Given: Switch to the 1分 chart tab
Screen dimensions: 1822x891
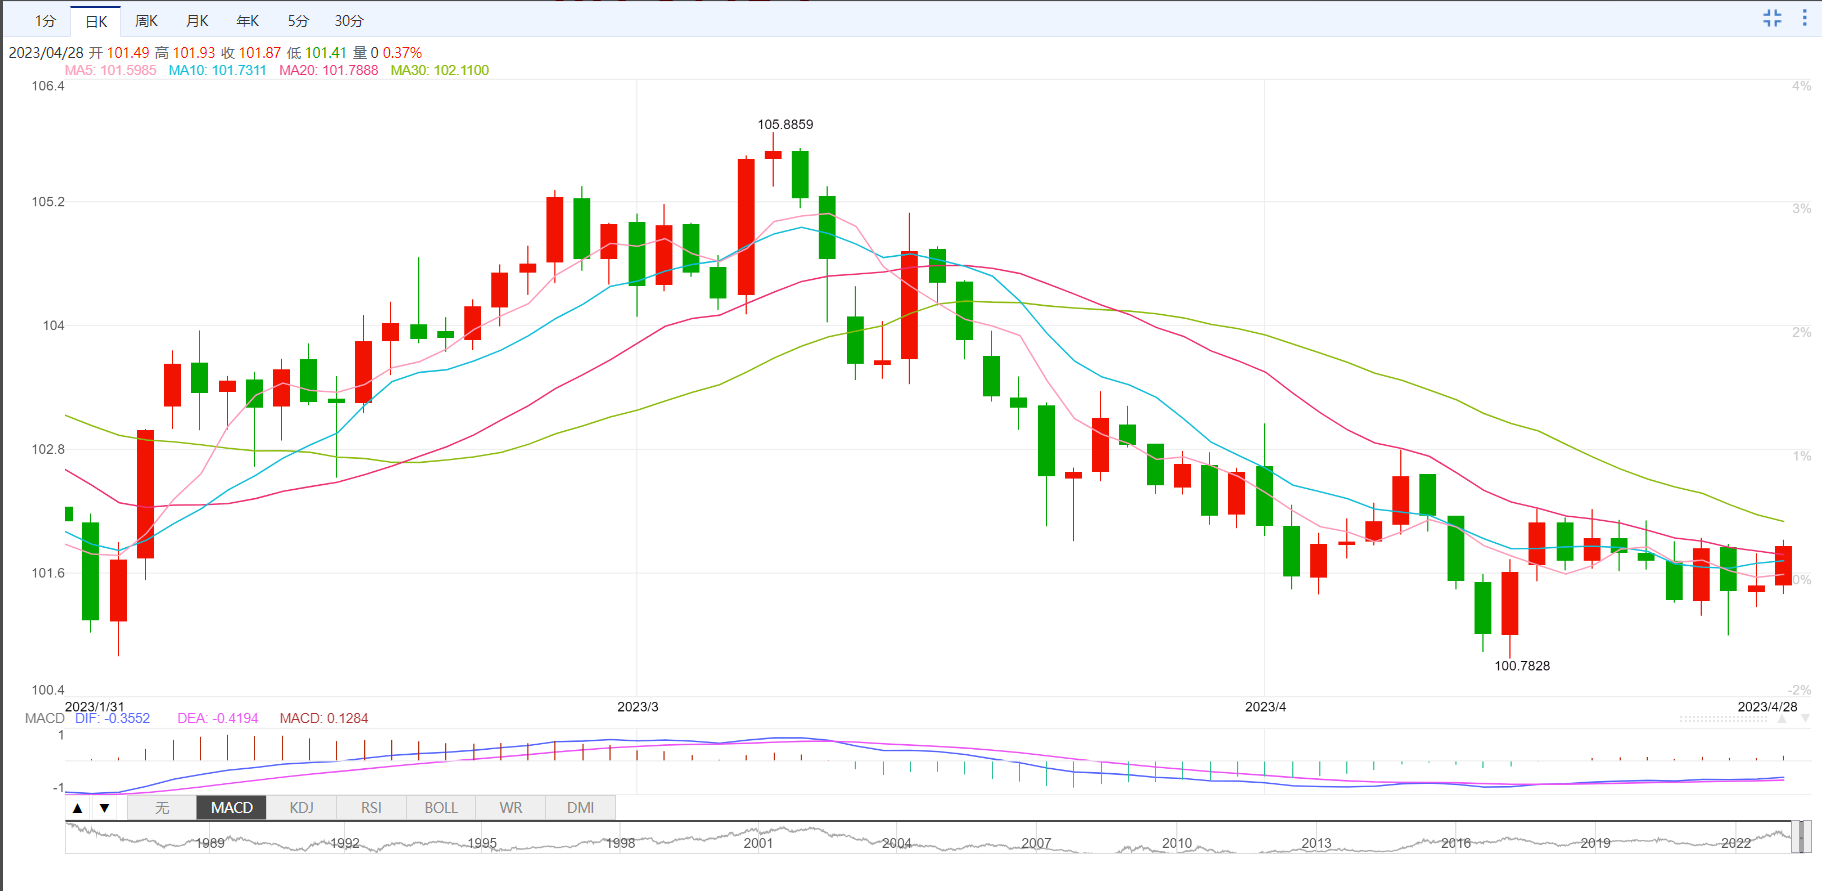Looking at the screenshot, I should (45, 21).
